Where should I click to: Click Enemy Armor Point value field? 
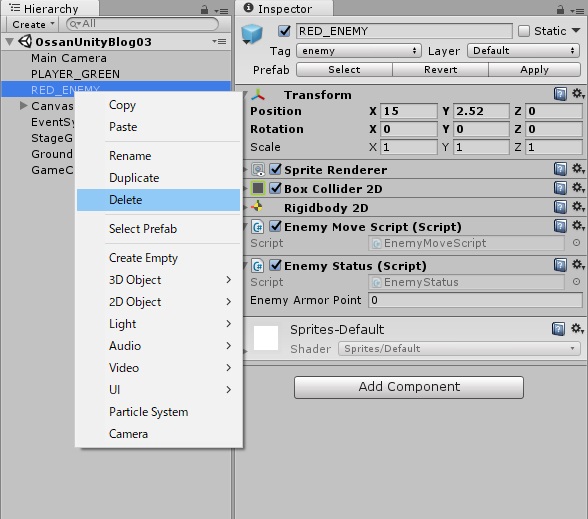[476, 300]
